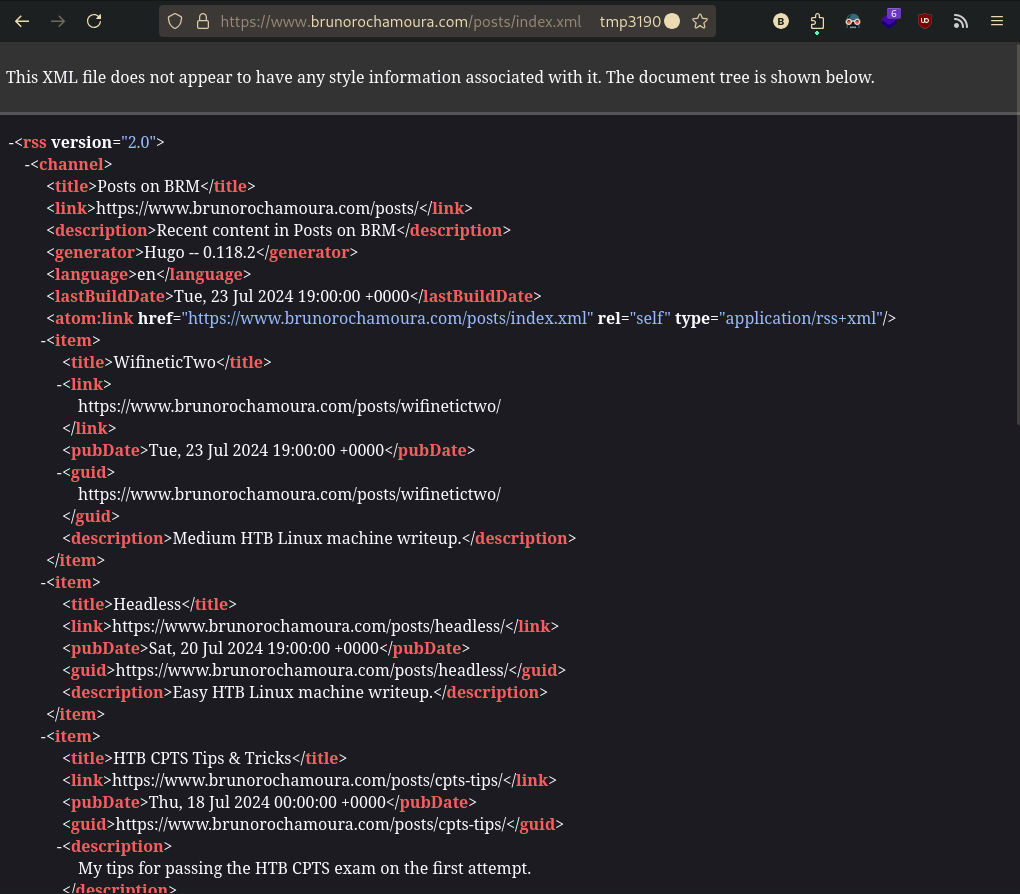Collapse the WifineticTwo item node
1020x894 pixels.
[44, 341]
